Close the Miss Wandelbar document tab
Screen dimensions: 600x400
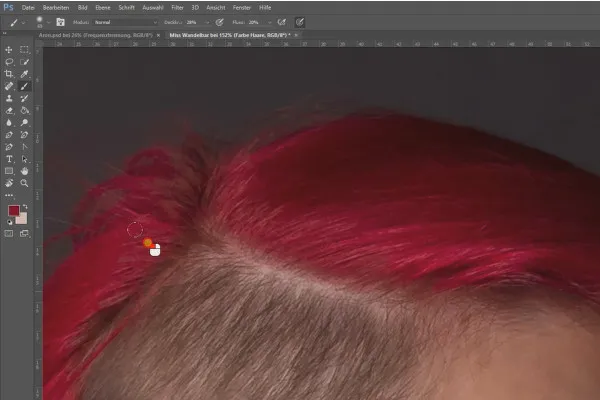[x=296, y=35]
